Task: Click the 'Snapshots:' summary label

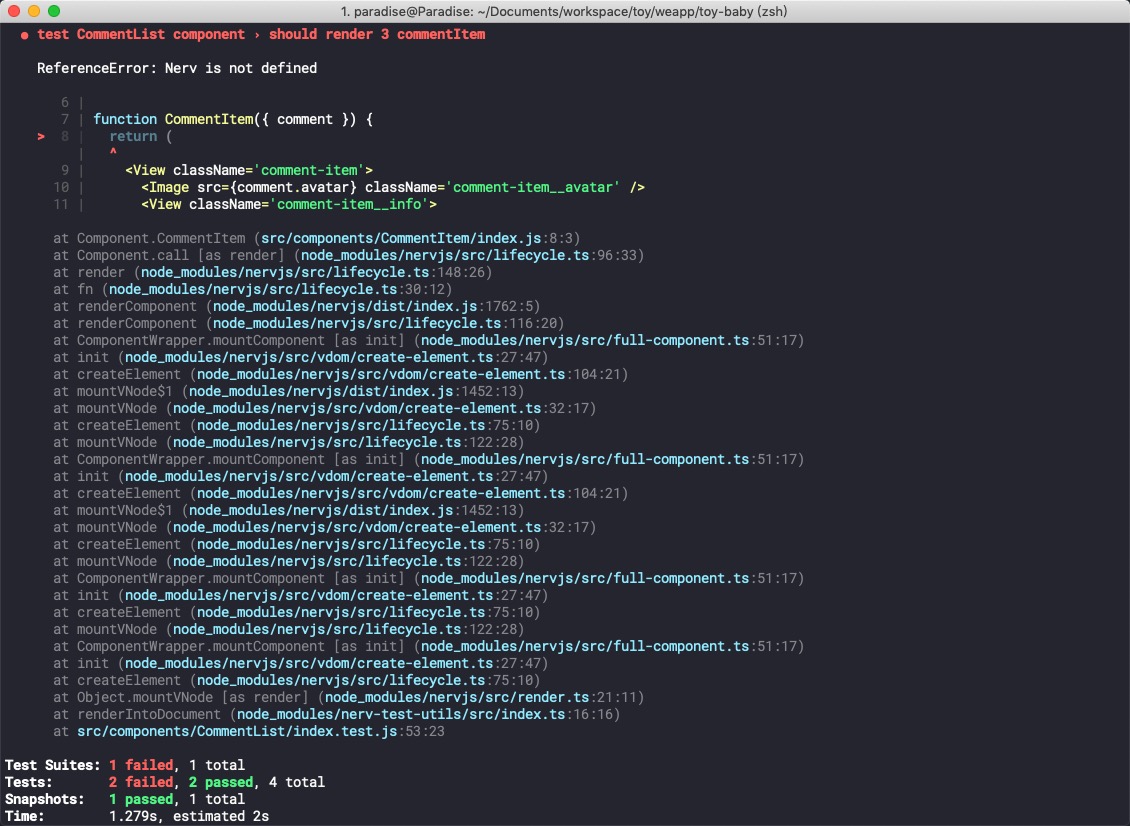Action: 45,799
